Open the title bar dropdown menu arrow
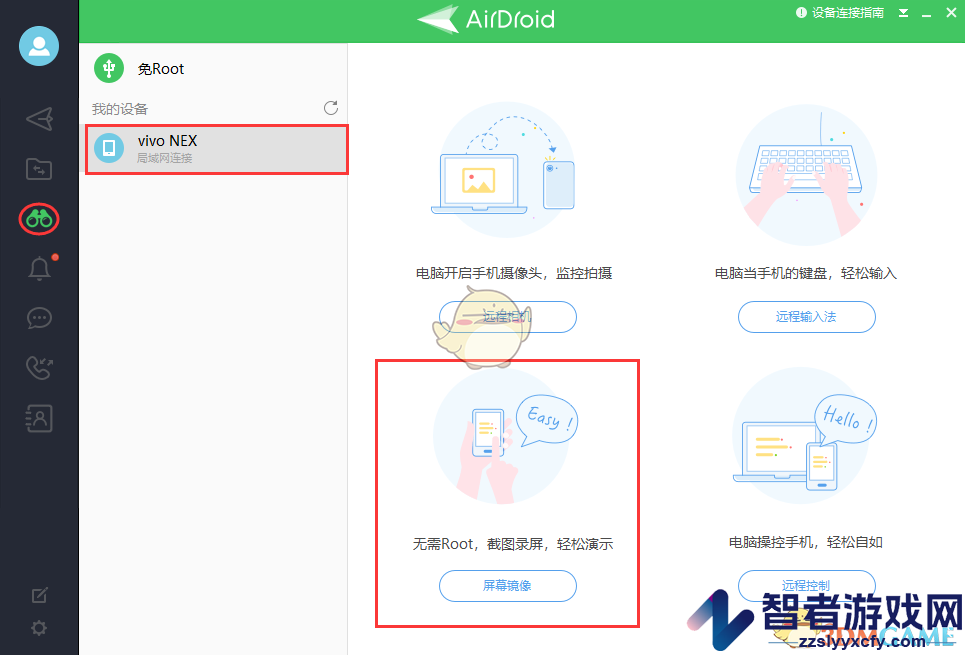Screen dimensions: 965x655 click(x=903, y=13)
